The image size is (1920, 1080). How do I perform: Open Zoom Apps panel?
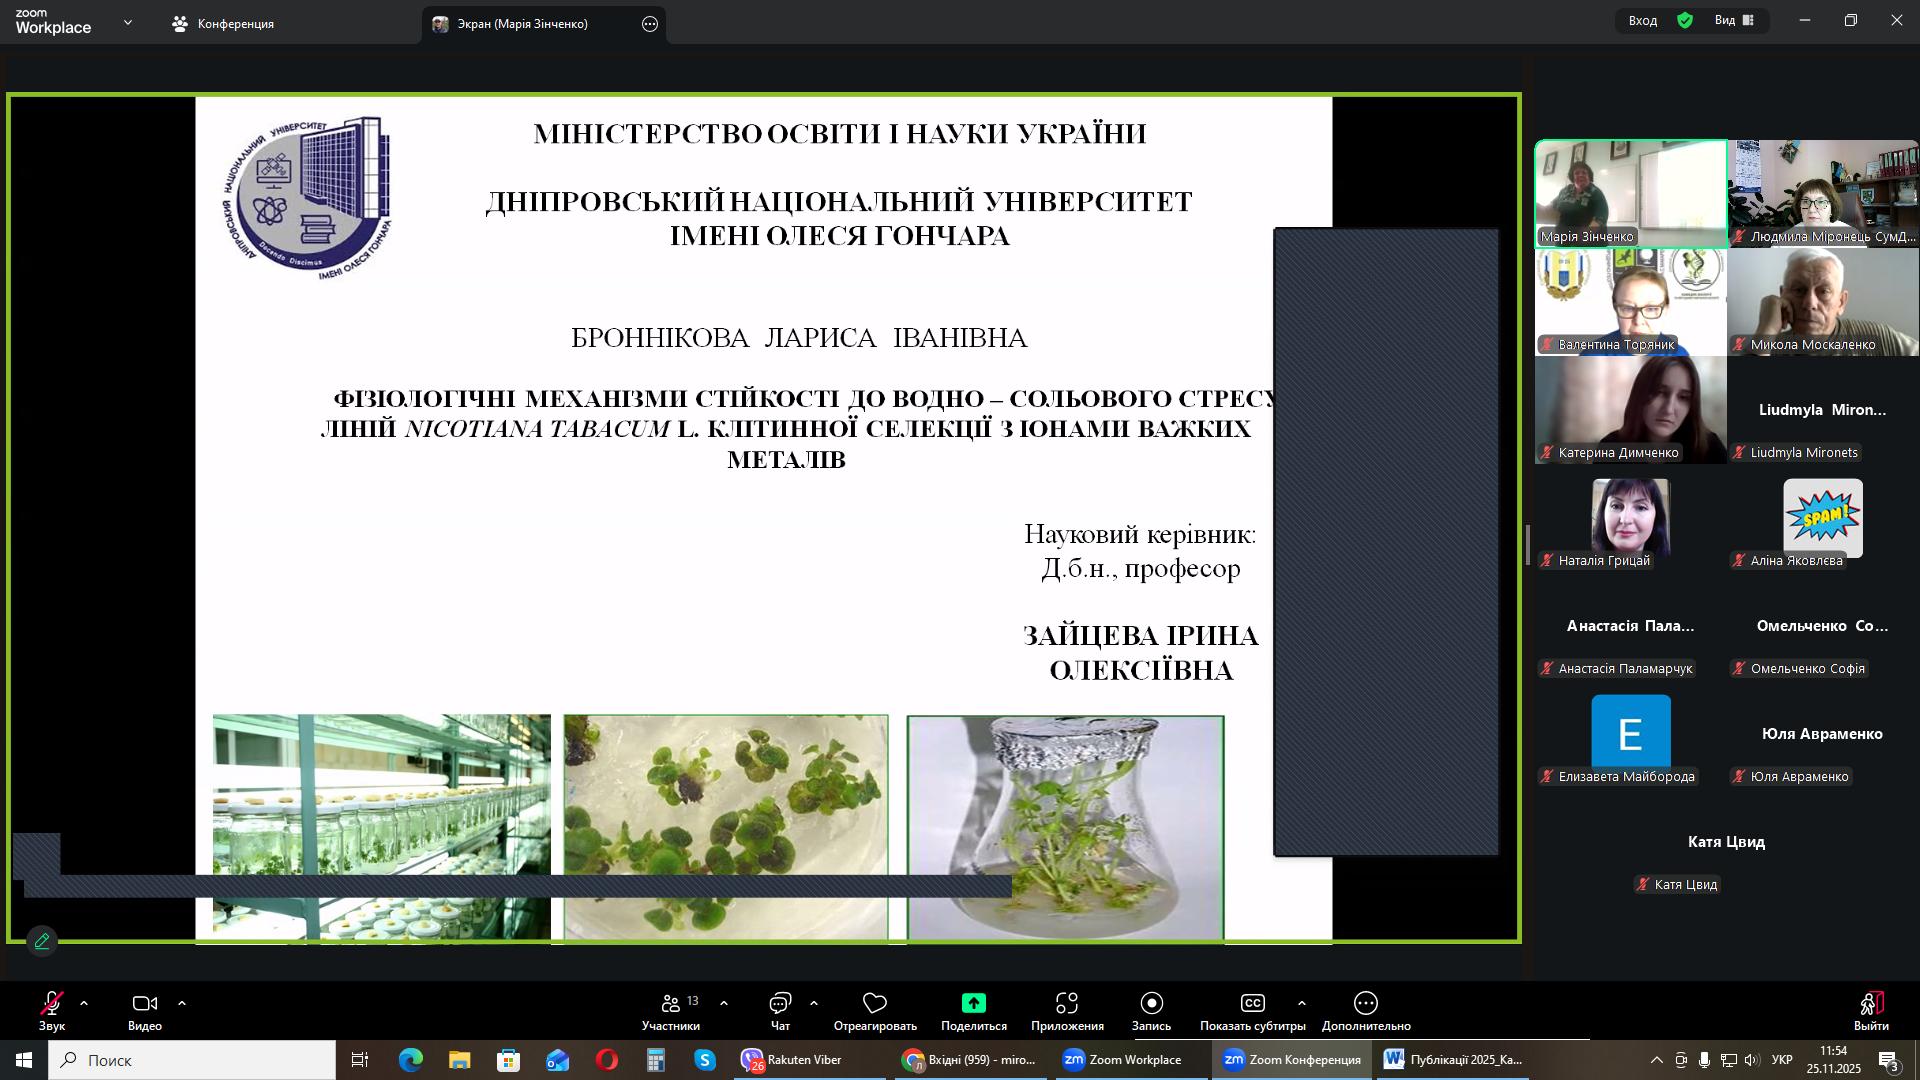coord(1067,1003)
